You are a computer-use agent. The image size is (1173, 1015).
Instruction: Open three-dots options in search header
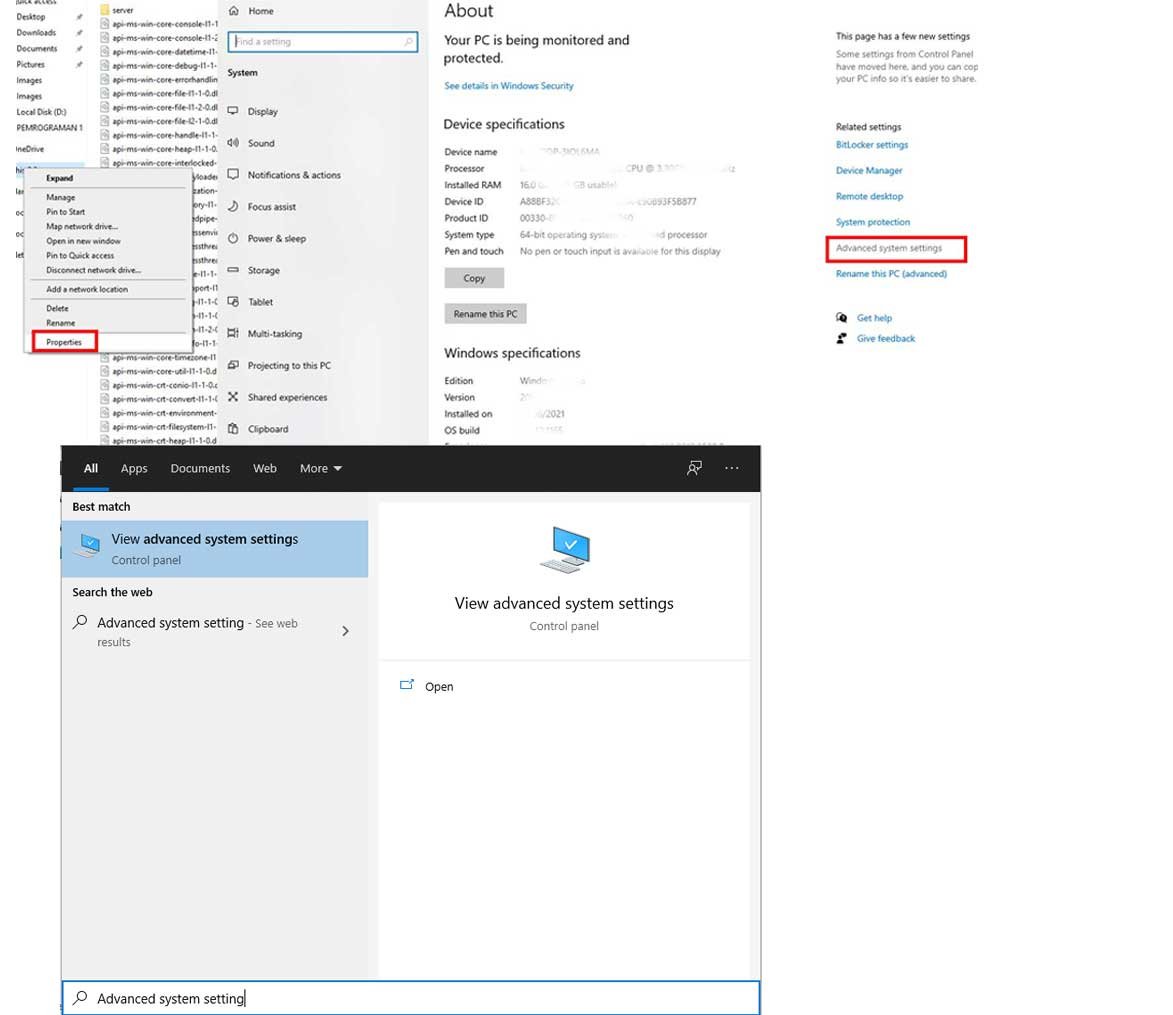coord(732,468)
